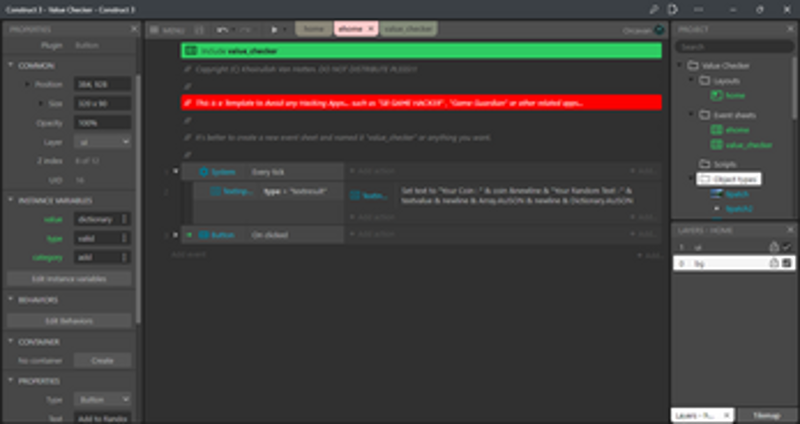Click the Button object icon in event
The width and height of the screenshot is (800, 424).
point(204,235)
